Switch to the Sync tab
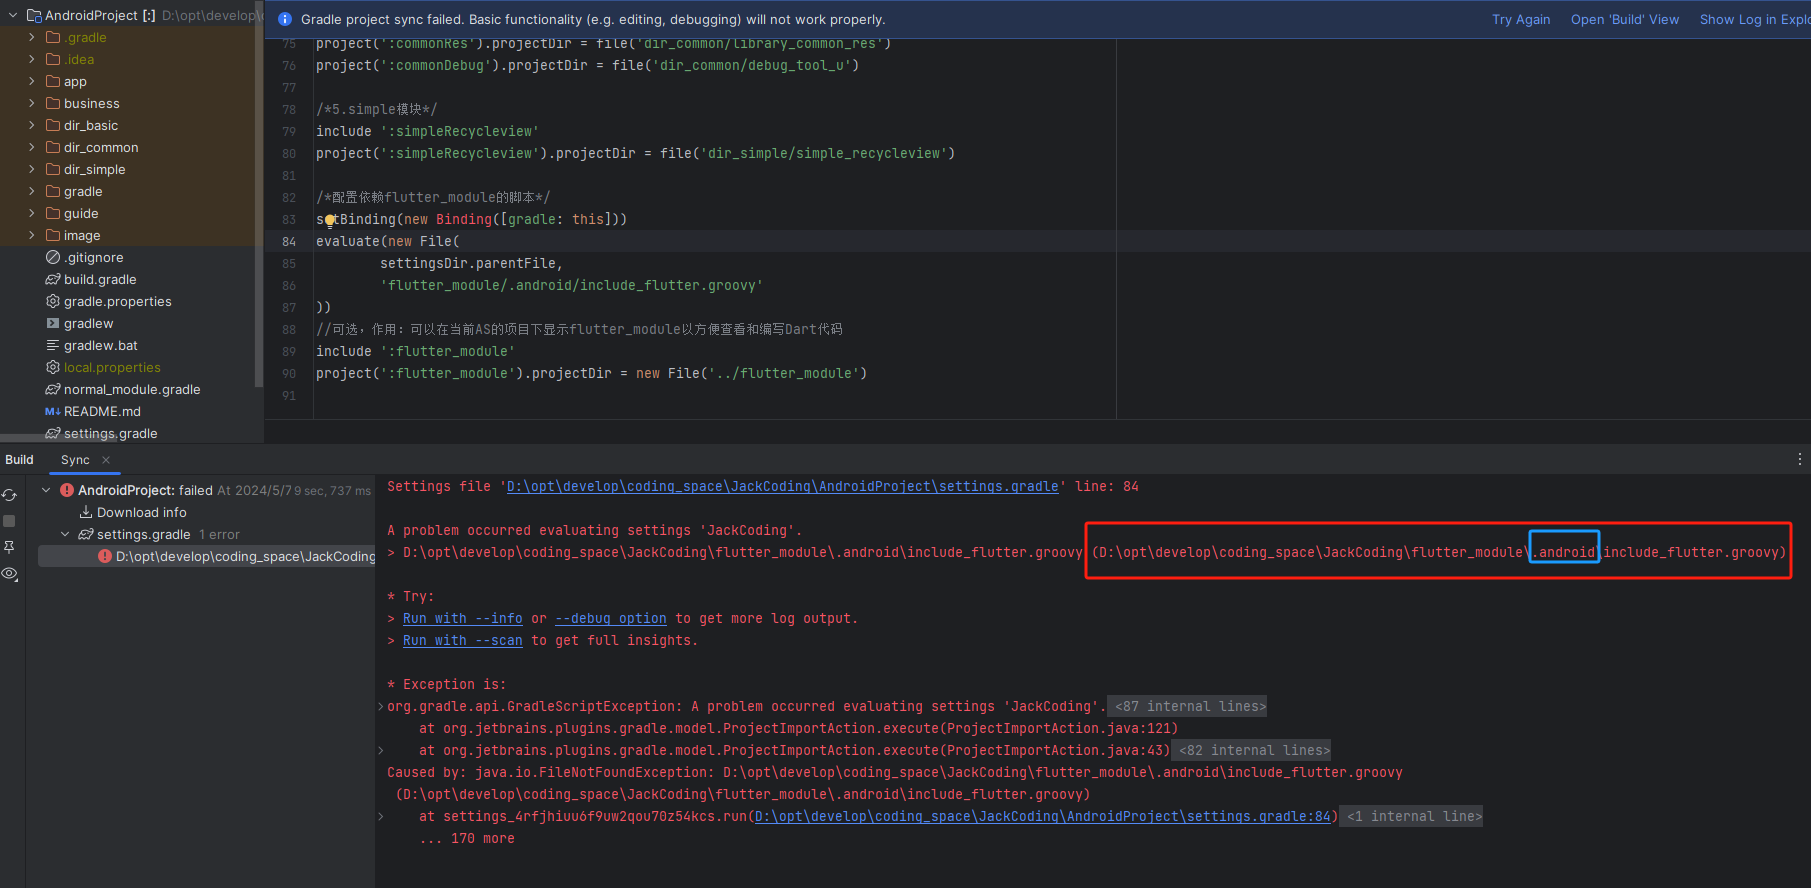The height and width of the screenshot is (888, 1811). pos(75,460)
